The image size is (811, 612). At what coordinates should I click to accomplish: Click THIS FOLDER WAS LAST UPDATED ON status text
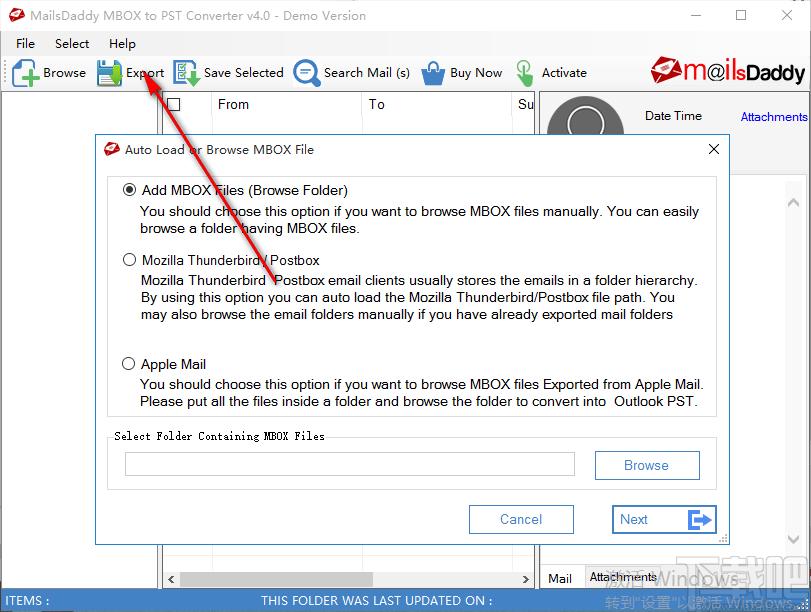coord(376,601)
